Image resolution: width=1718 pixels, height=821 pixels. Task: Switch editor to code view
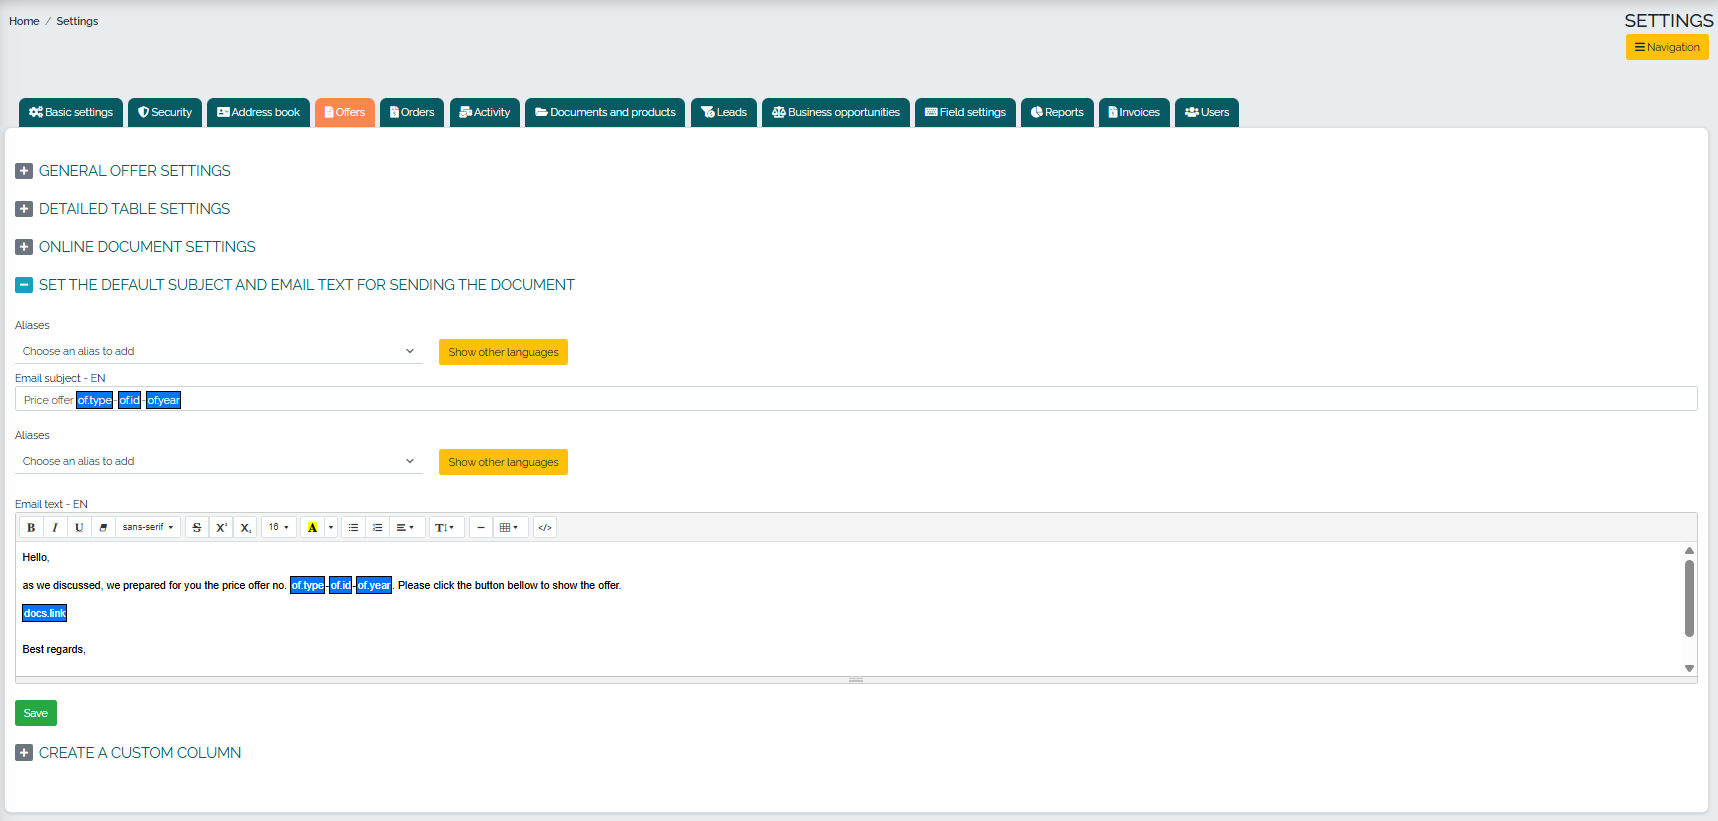(x=545, y=527)
